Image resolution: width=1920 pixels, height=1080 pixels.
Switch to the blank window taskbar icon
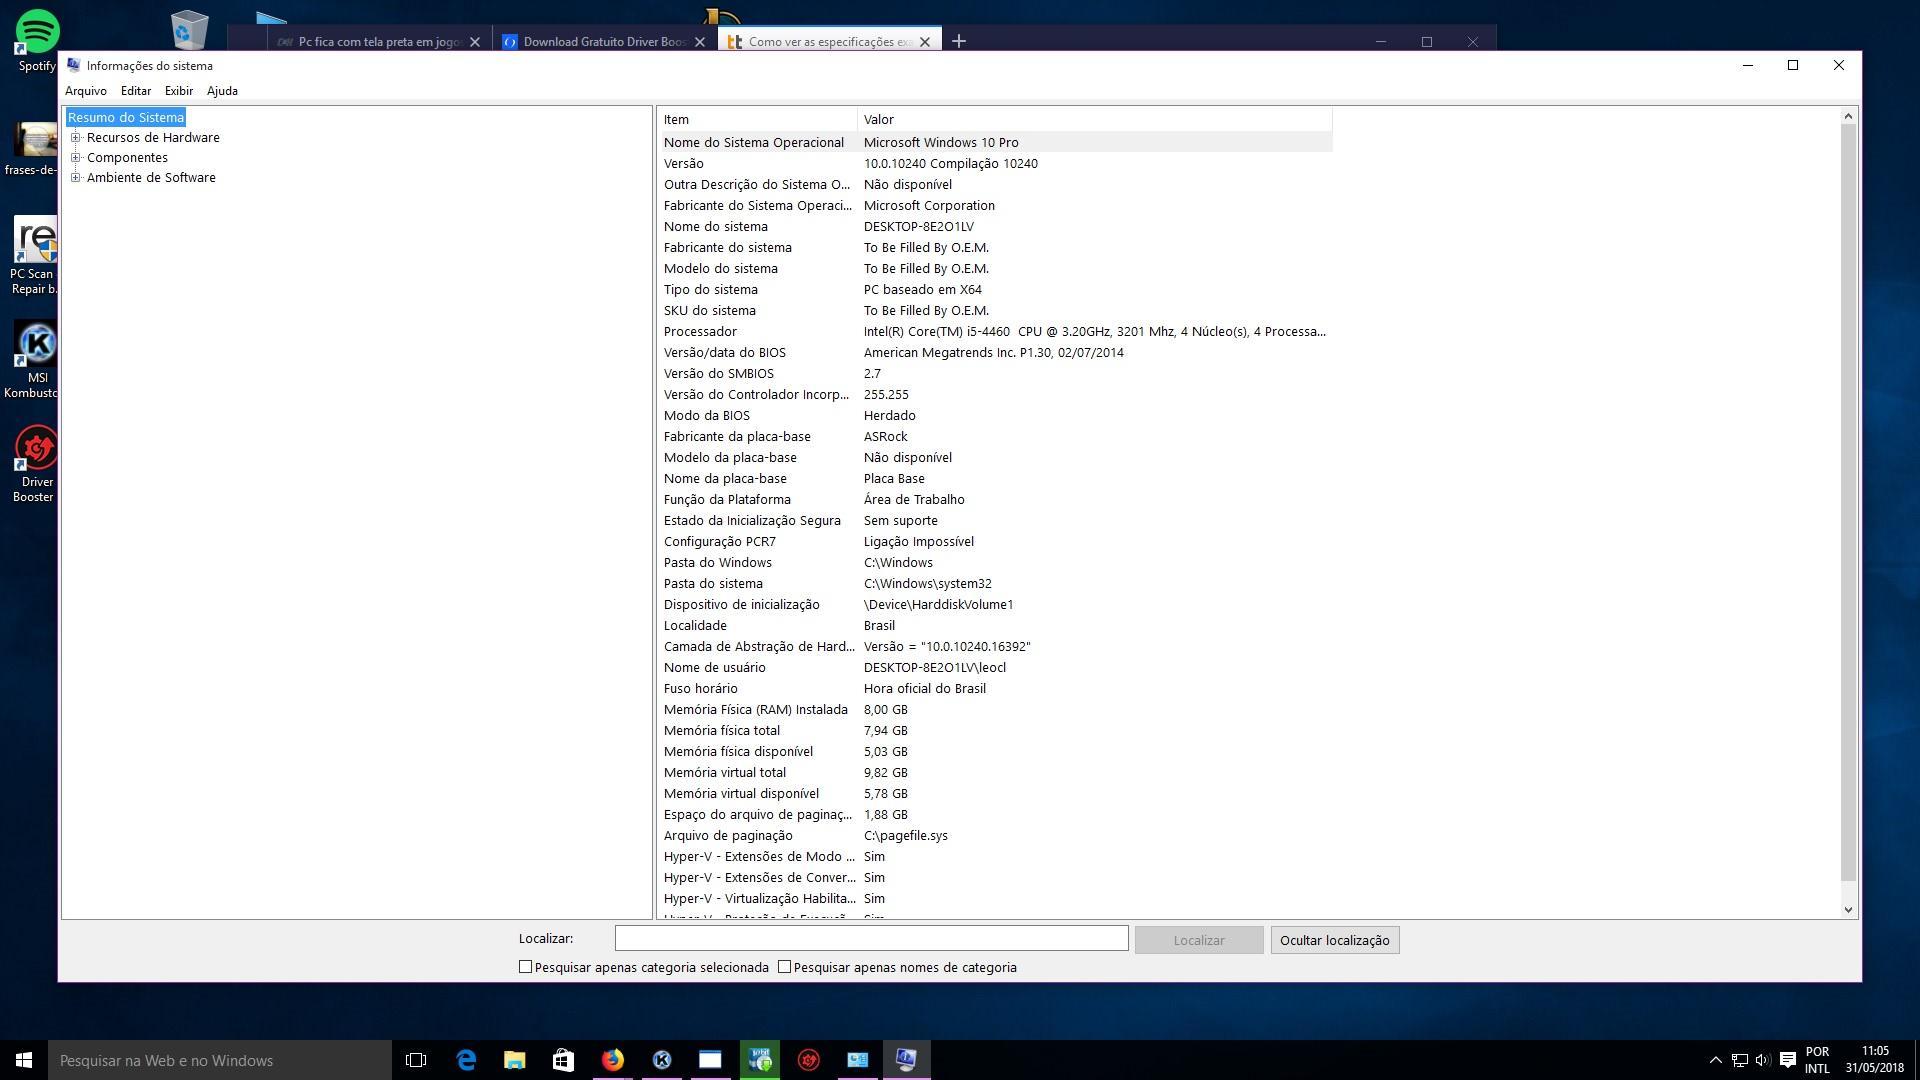(710, 1060)
